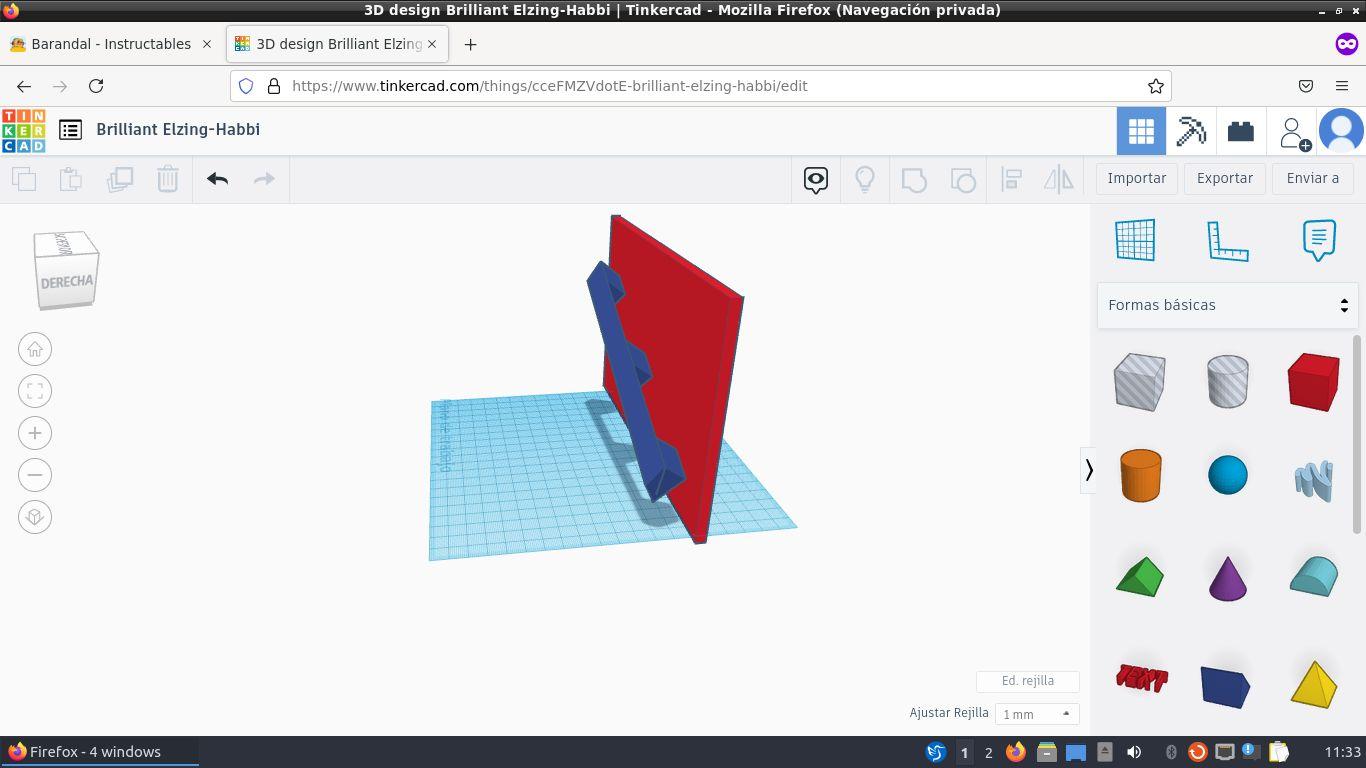
Task: Redo the last action
Action: [264, 179]
